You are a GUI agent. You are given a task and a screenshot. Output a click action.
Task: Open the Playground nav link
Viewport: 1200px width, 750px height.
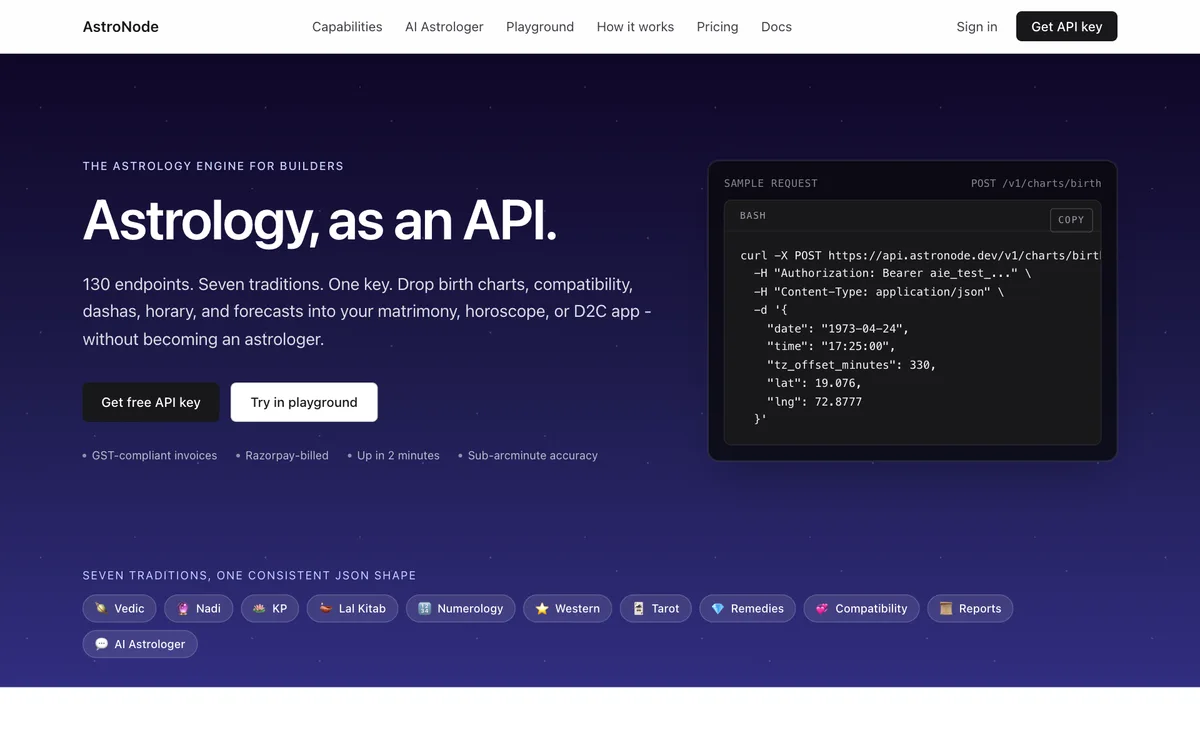(x=540, y=27)
